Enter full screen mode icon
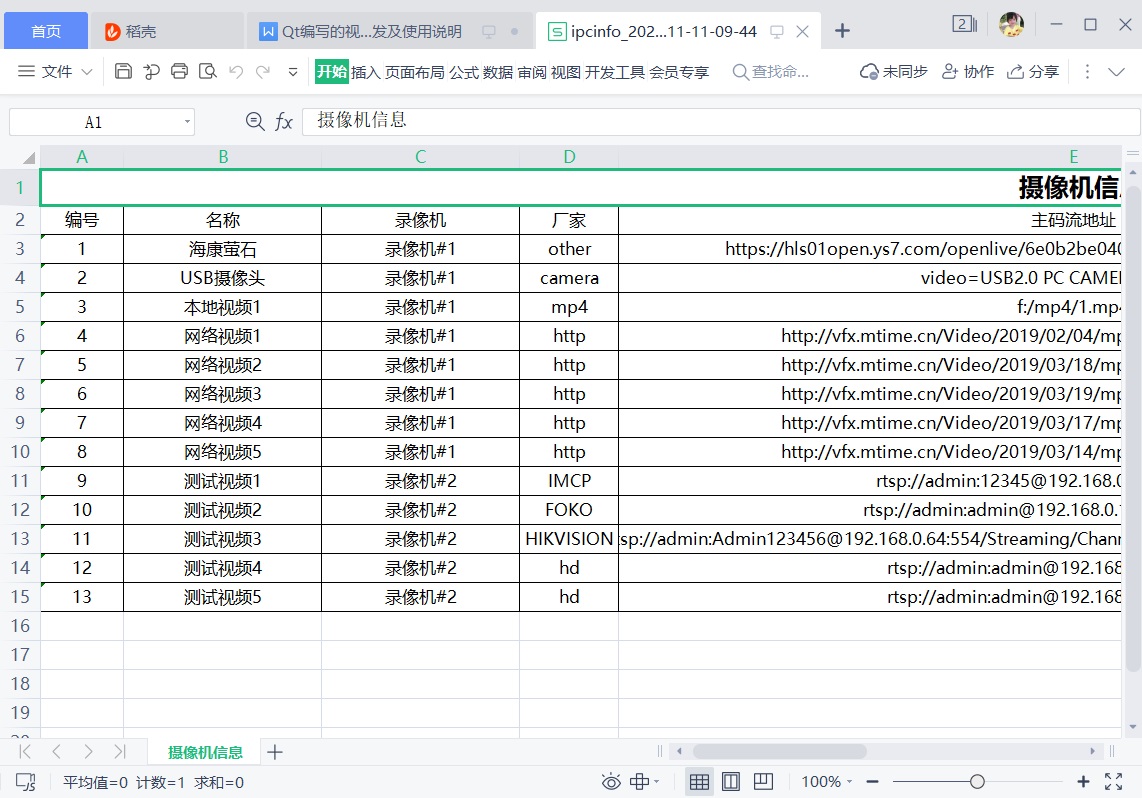The width and height of the screenshot is (1142, 798). coord(1113,781)
